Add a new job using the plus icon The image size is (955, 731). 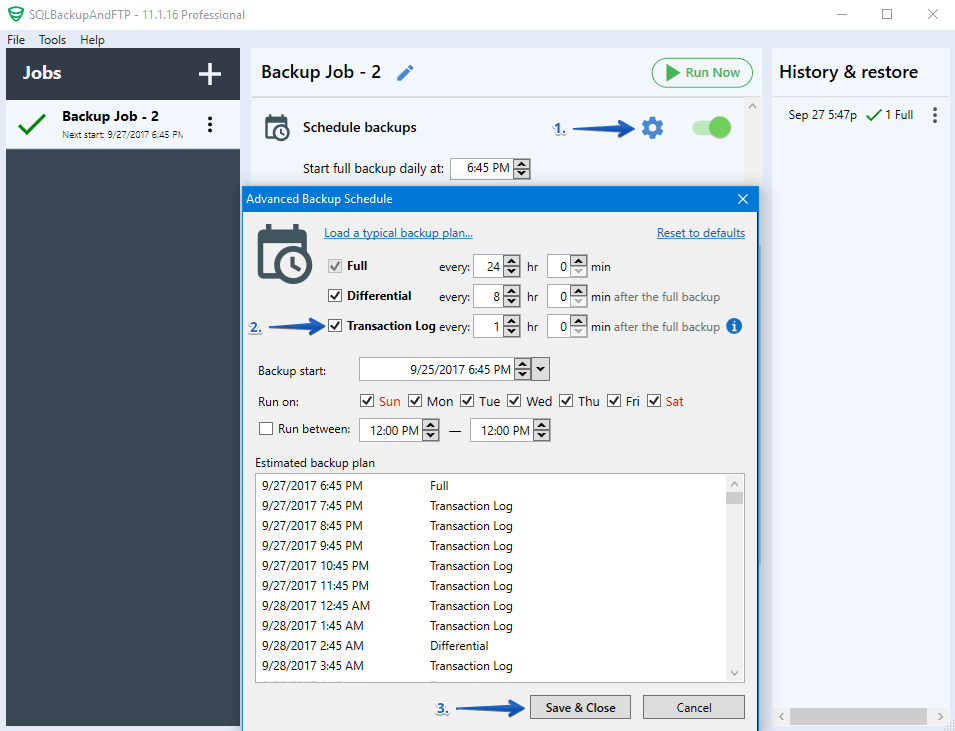click(x=210, y=73)
